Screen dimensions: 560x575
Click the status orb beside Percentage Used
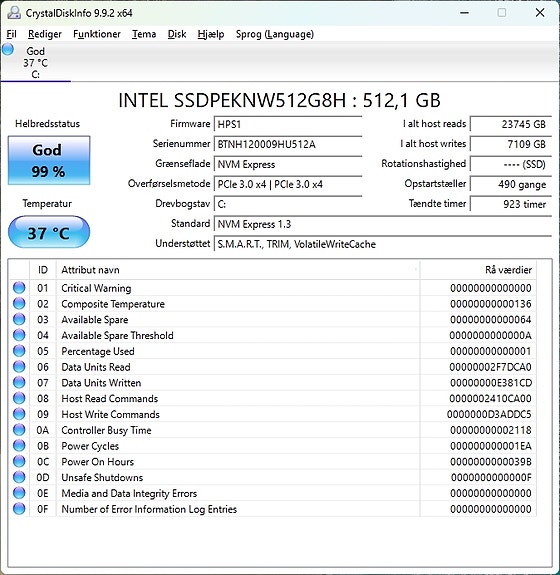click(x=19, y=351)
